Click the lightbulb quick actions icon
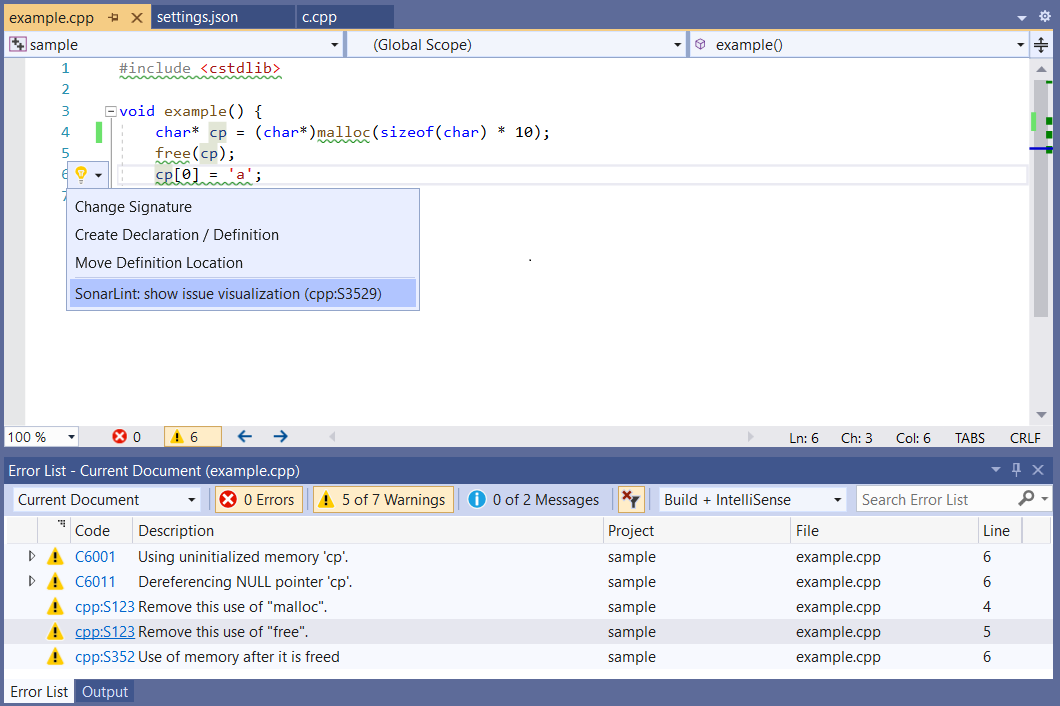Viewport: 1060px width, 706px height. 80,175
